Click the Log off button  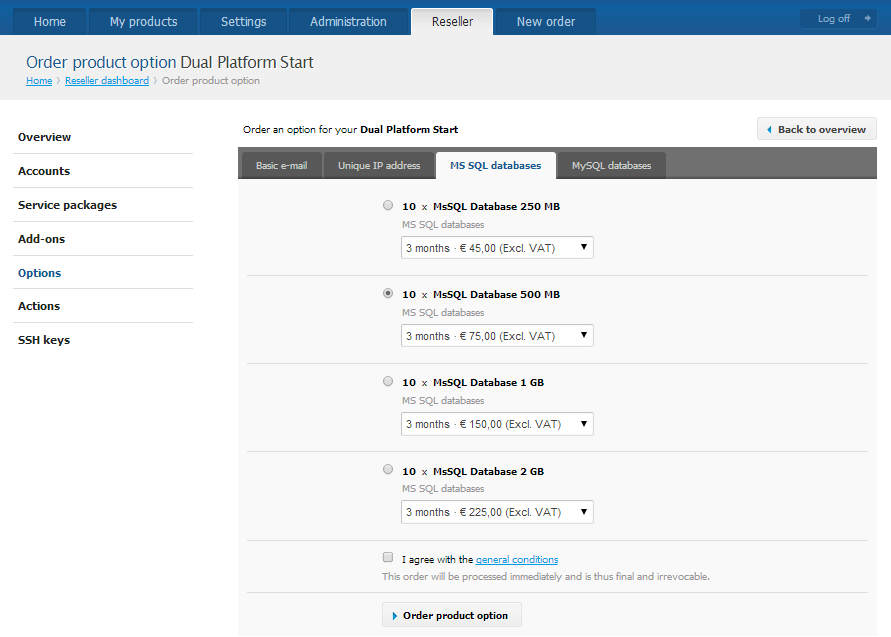[x=838, y=18]
